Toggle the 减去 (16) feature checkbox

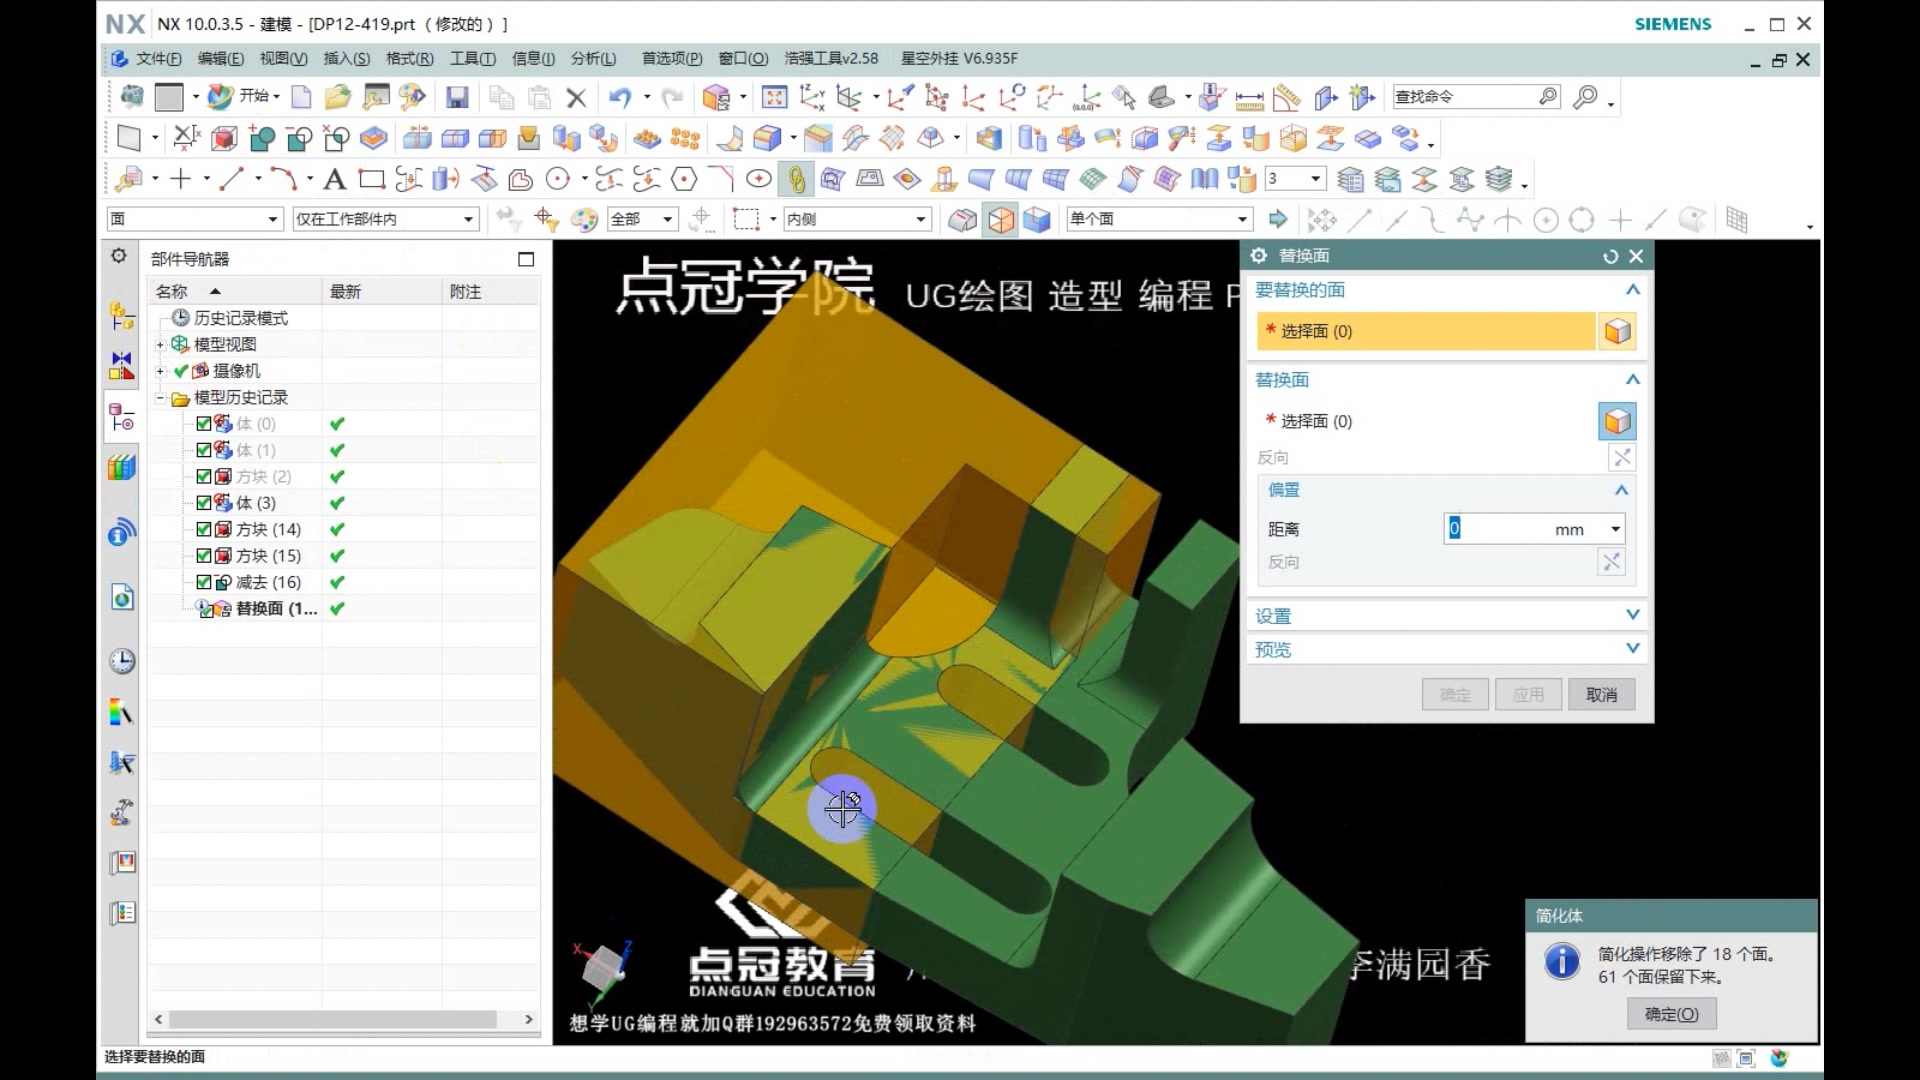204,582
